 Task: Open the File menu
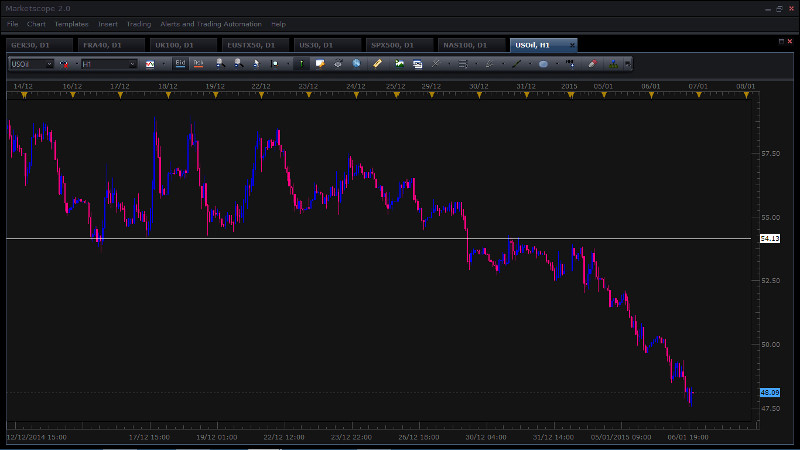tap(12, 24)
